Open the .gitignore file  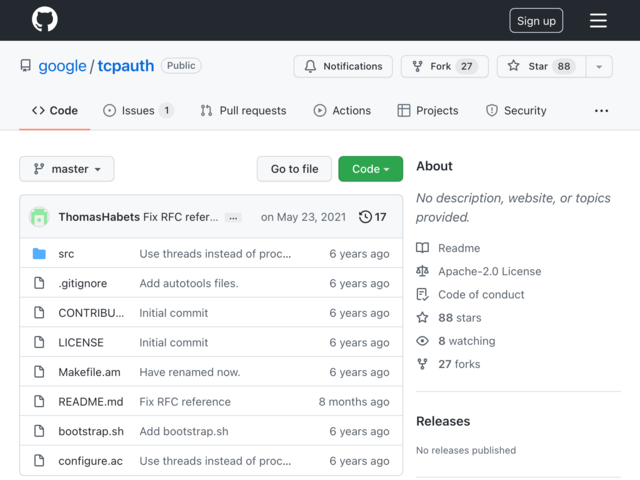(x=82, y=283)
